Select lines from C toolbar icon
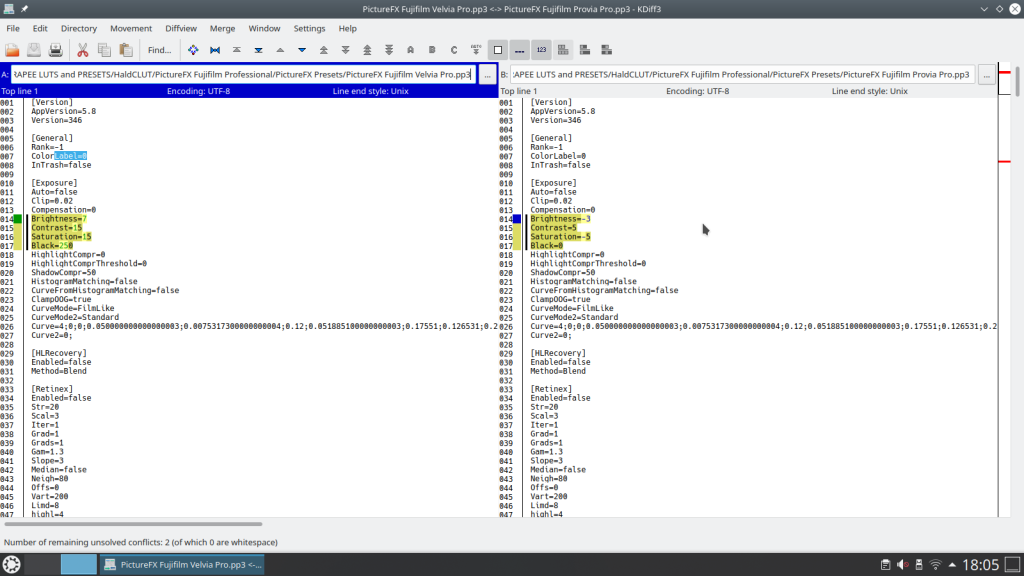 [x=454, y=50]
